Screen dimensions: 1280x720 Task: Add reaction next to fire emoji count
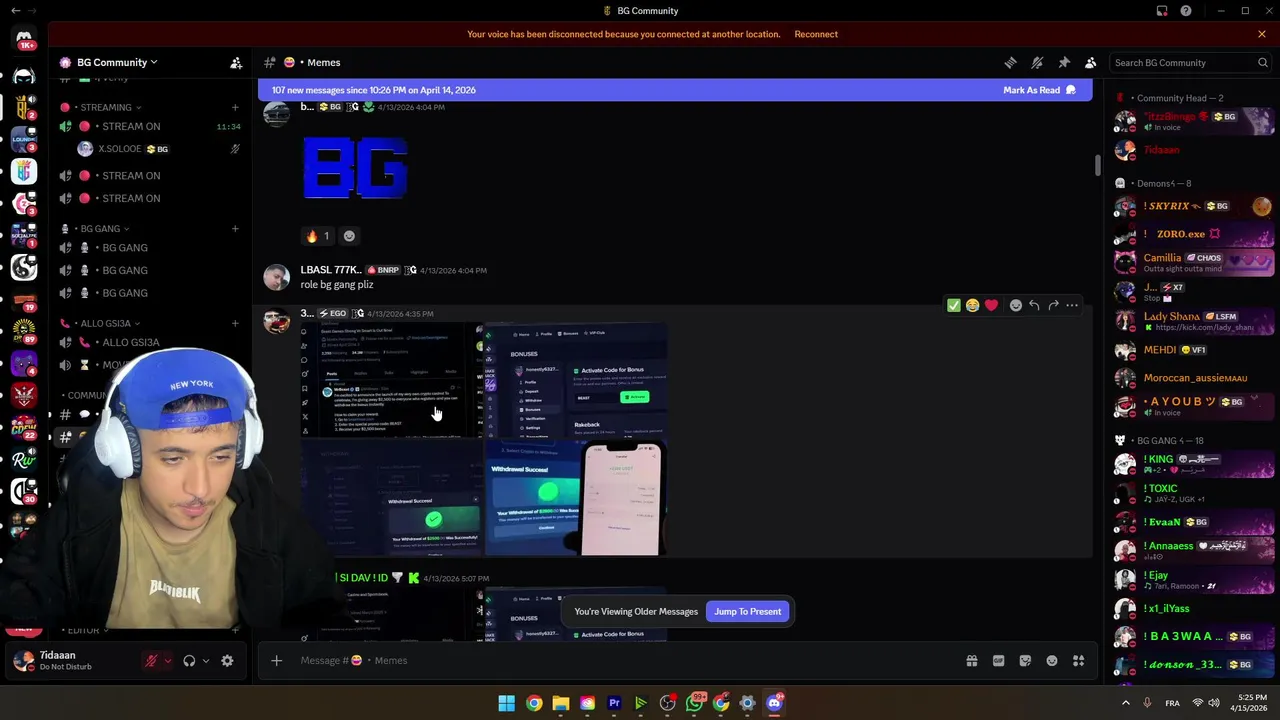(x=349, y=236)
